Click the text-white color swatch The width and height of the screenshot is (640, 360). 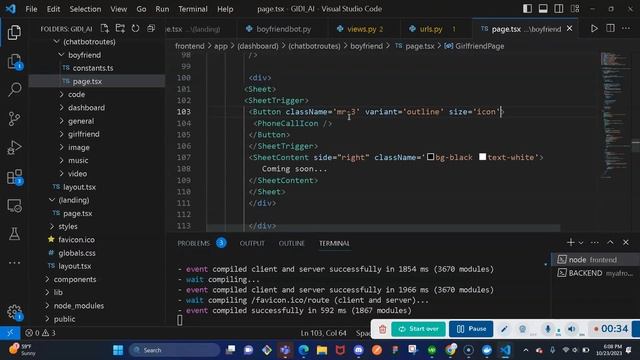pyautogui.click(x=482, y=157)
